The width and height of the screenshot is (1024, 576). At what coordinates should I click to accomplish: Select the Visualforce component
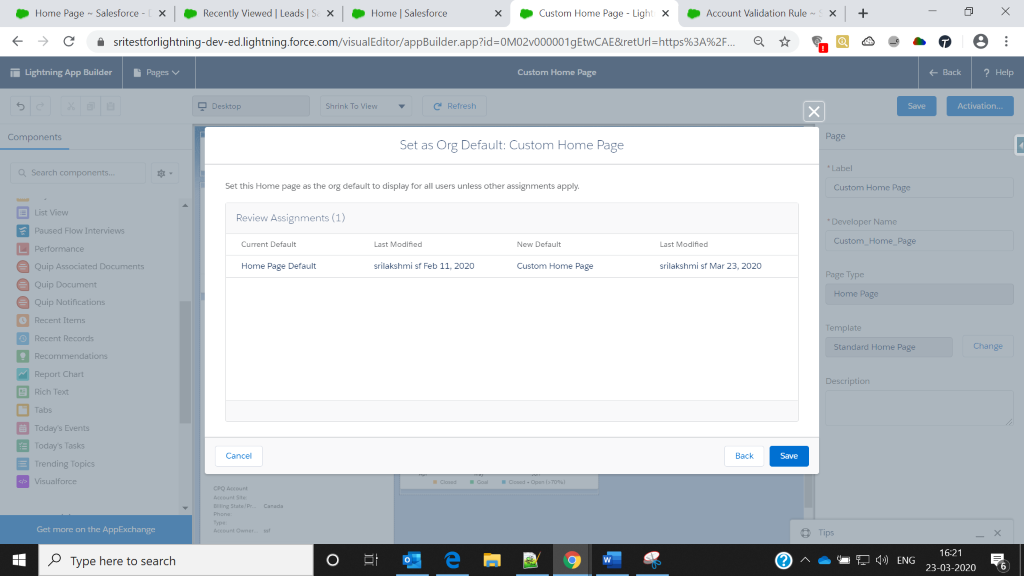click(56, 482)
